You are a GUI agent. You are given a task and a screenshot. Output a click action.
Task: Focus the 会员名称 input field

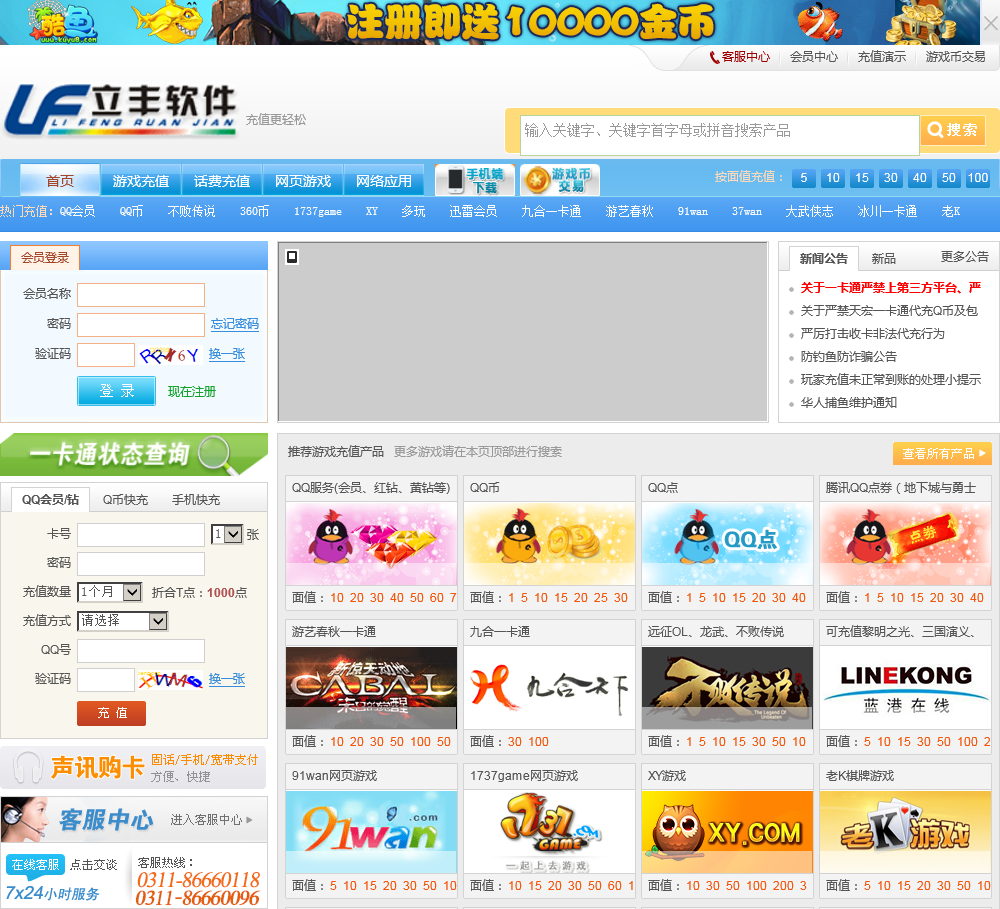pos(141,295)
